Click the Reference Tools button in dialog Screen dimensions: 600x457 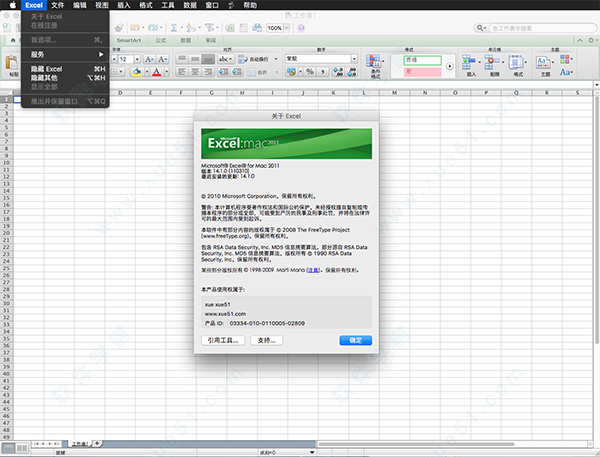pyautogui.click(x=223, y=340)
